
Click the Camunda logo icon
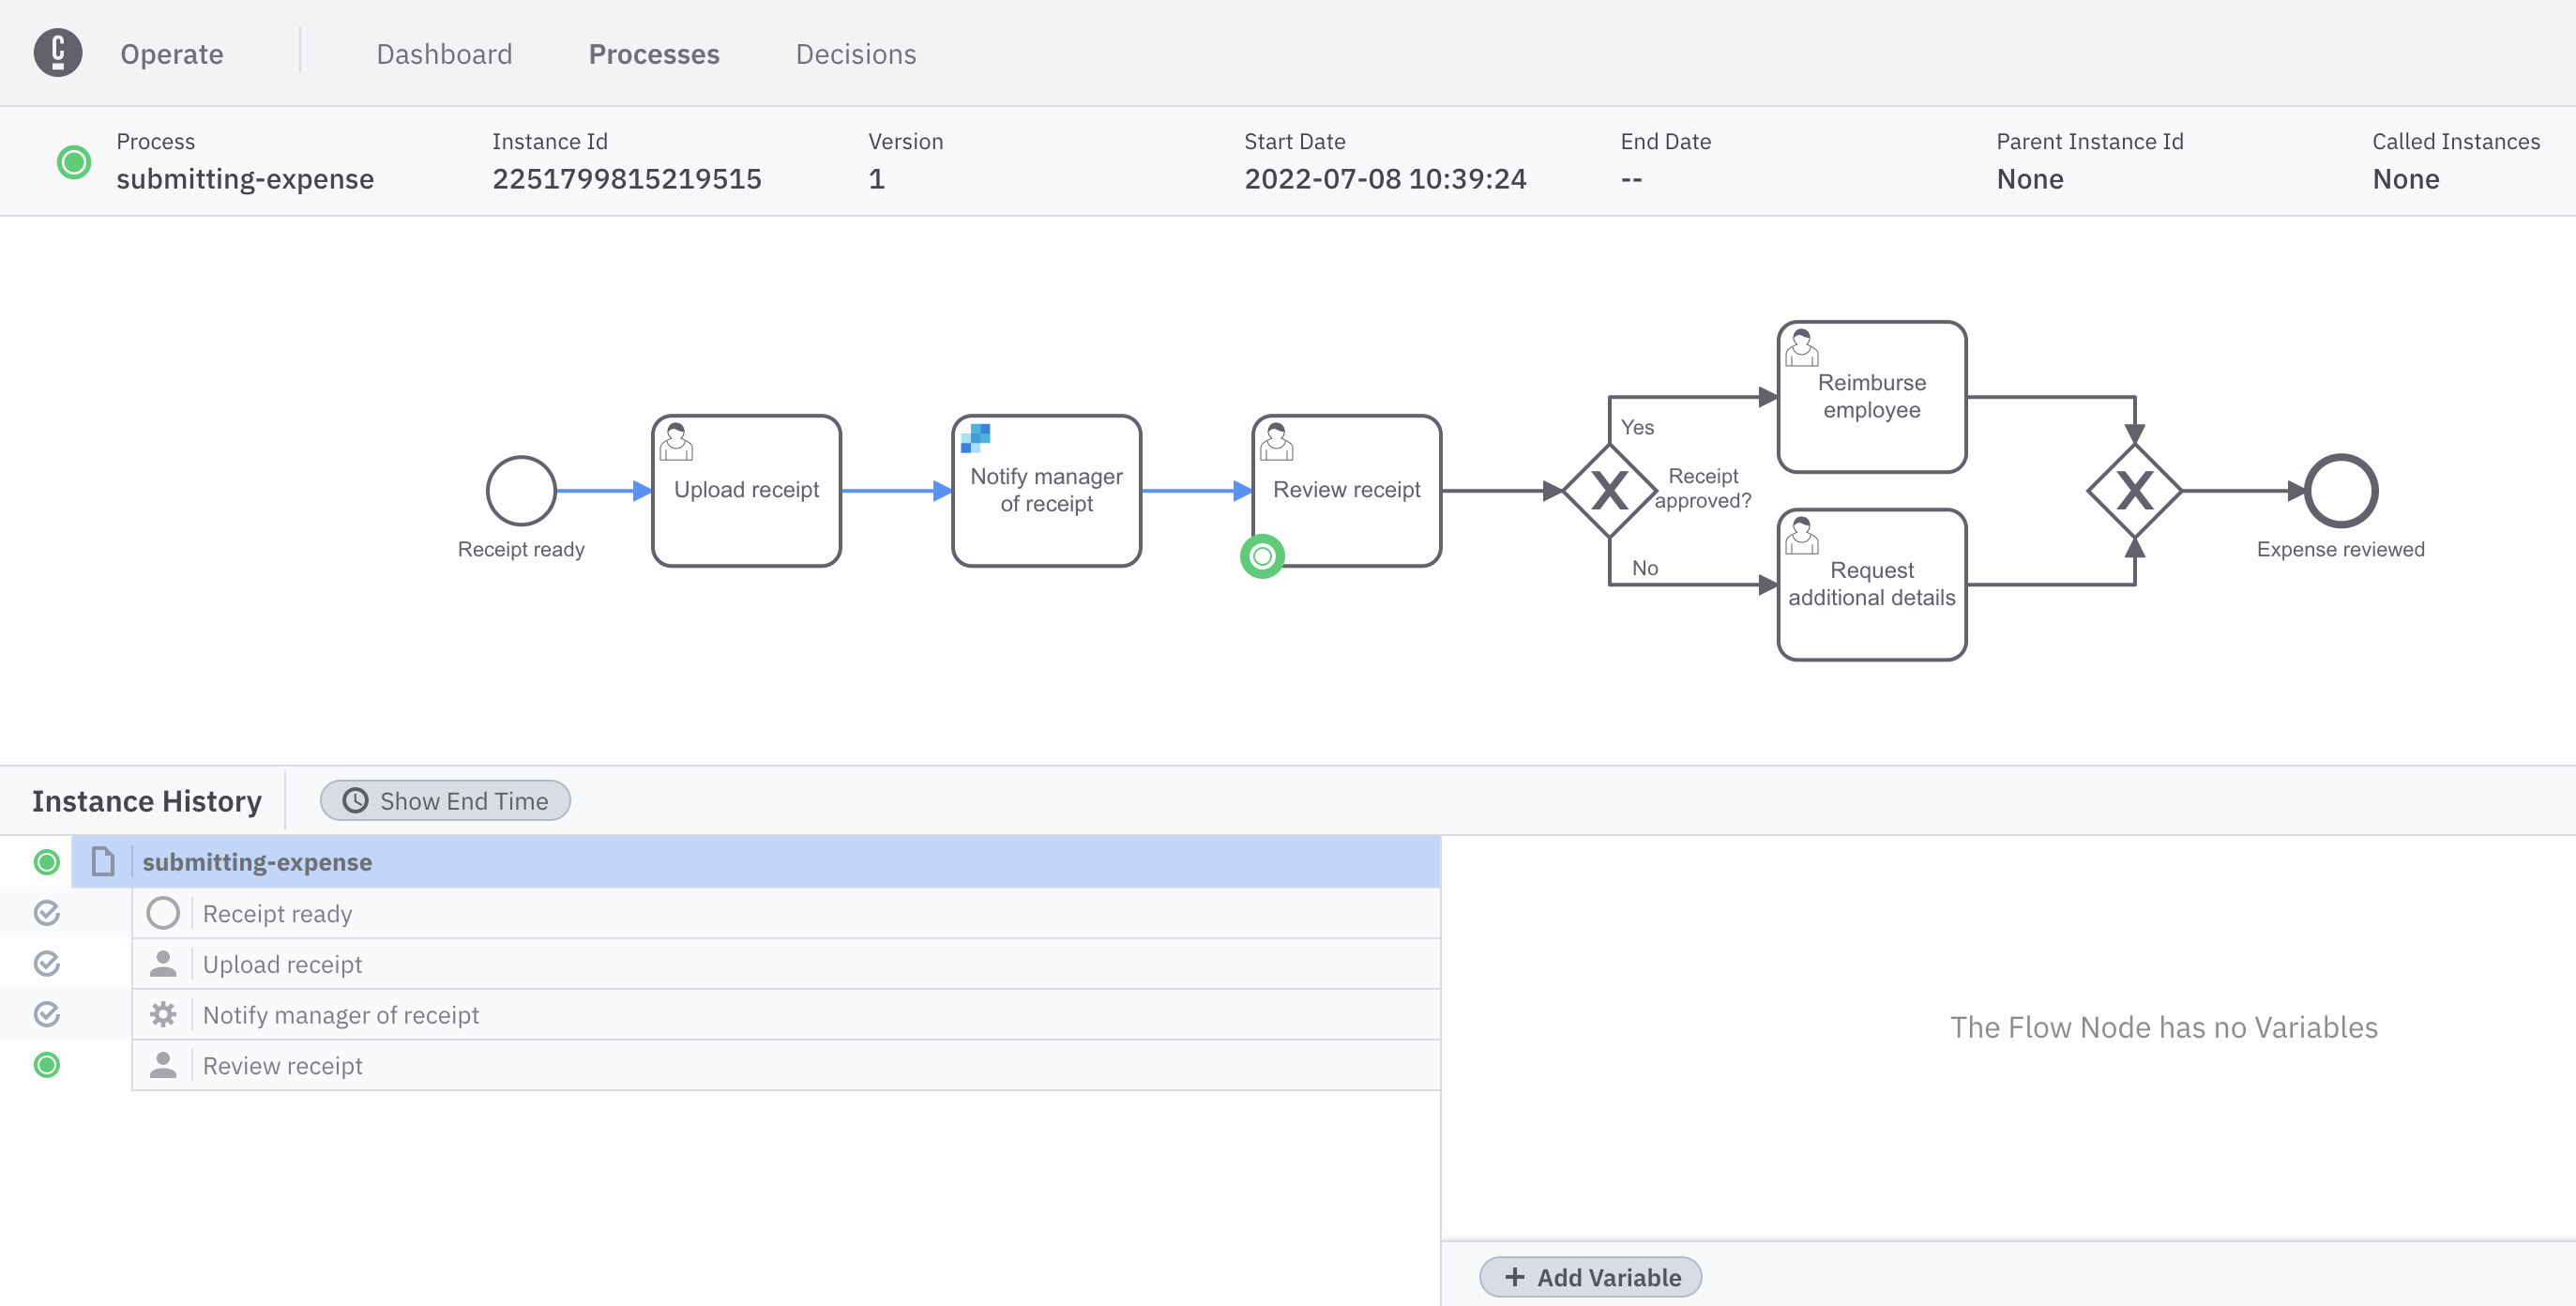58,53
